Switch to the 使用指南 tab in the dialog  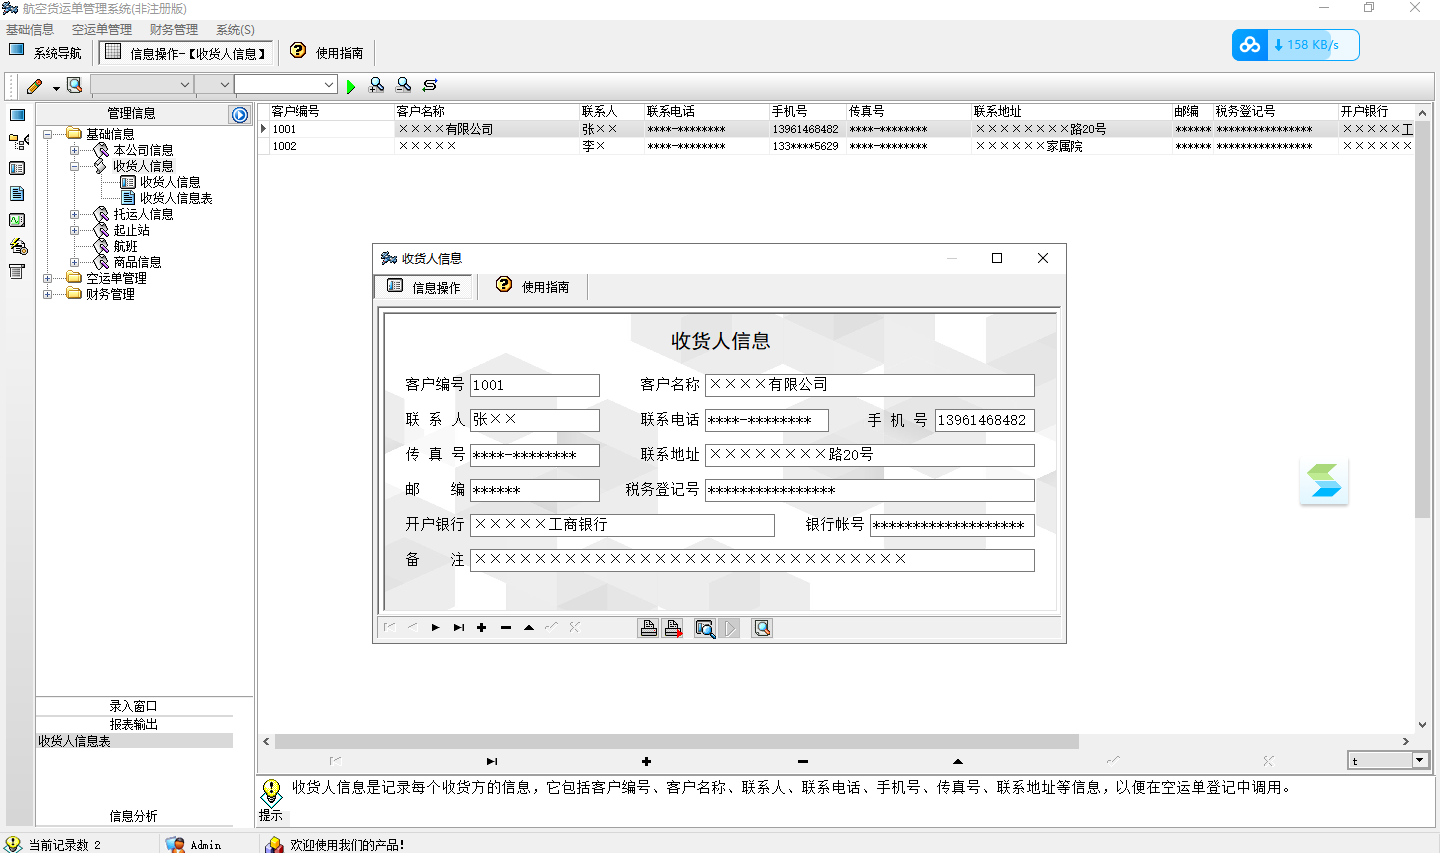533,287
